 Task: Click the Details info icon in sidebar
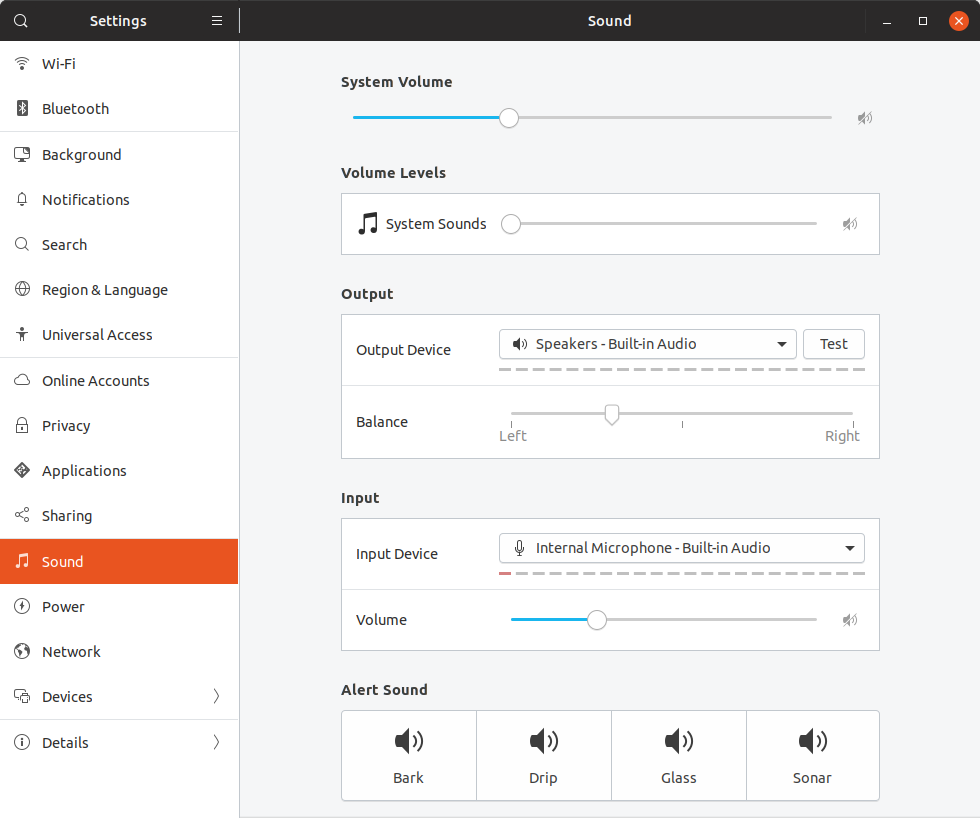tap(22, 742)
